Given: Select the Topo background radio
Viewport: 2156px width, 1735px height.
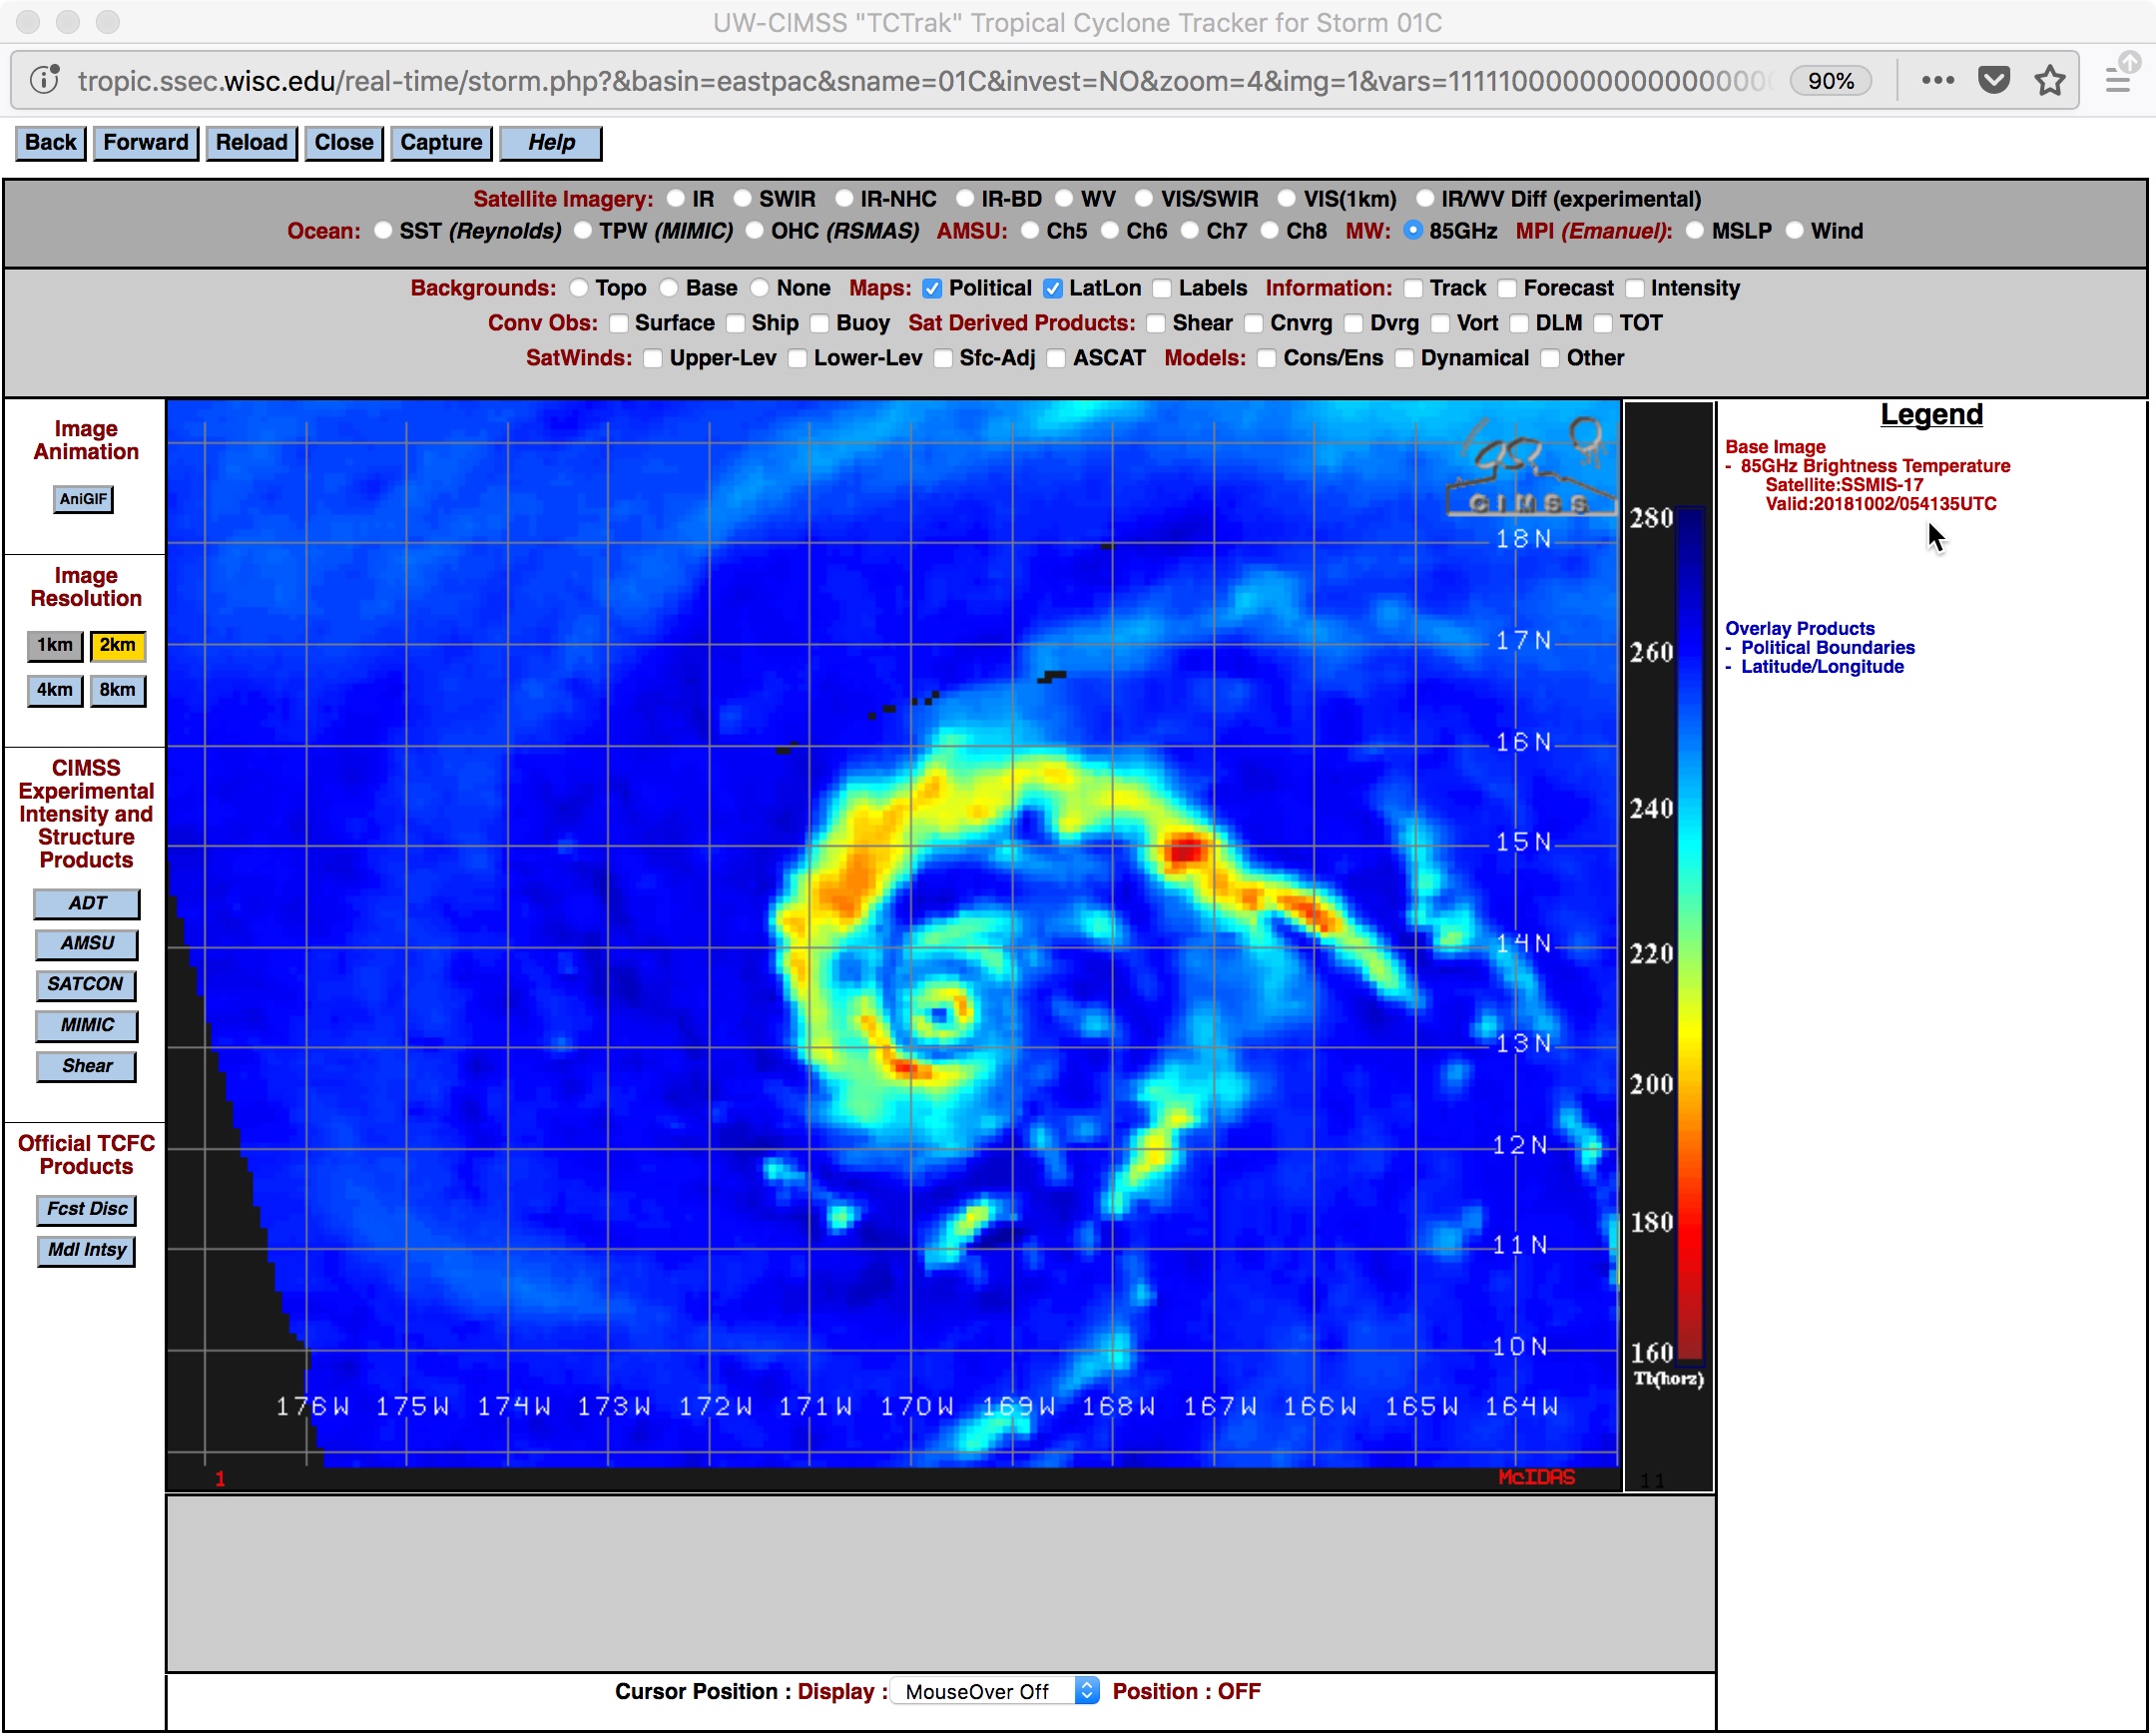Looking at the screenshot, I should [579, 288].
